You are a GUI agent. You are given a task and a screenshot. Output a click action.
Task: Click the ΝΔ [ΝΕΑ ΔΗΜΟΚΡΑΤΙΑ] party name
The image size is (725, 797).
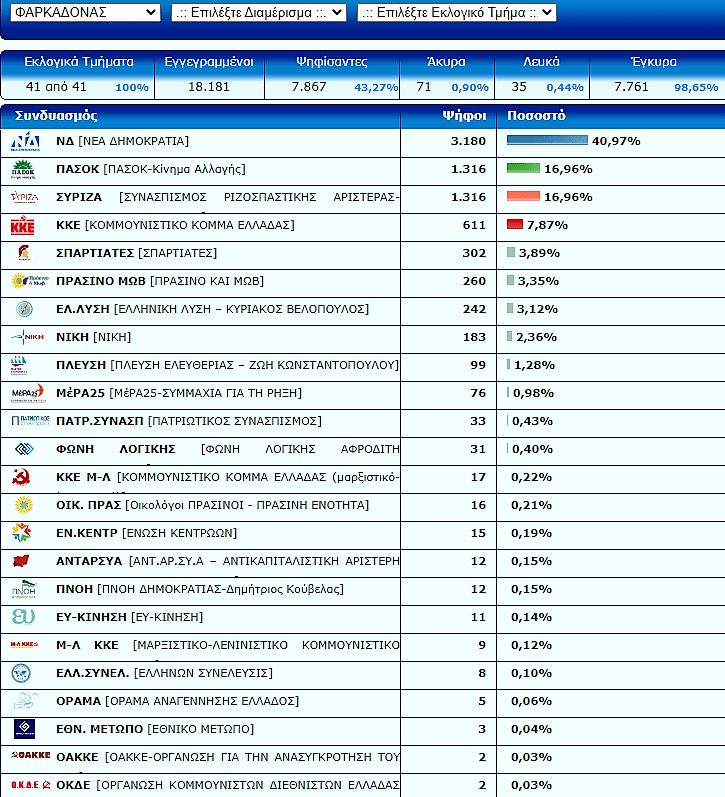122,142
